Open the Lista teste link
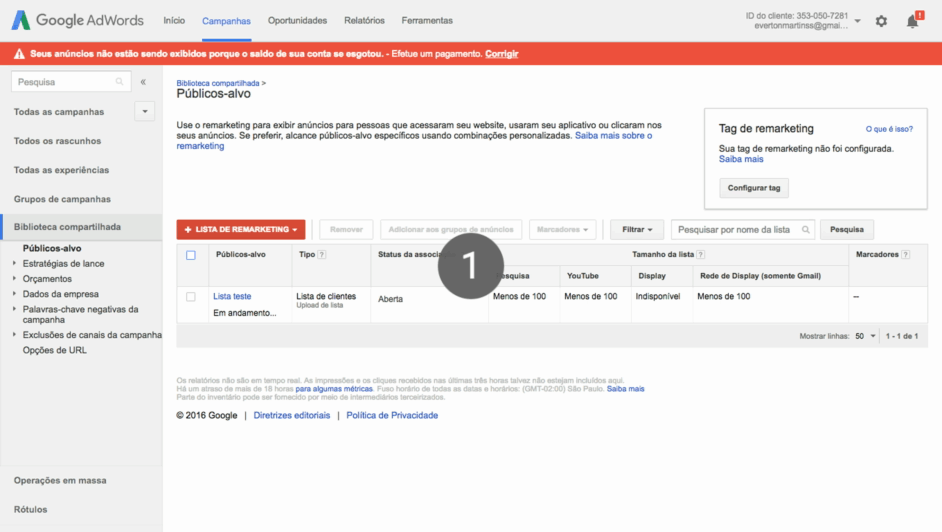This screenshot has width=942, height=532. [x=232, y=296]
